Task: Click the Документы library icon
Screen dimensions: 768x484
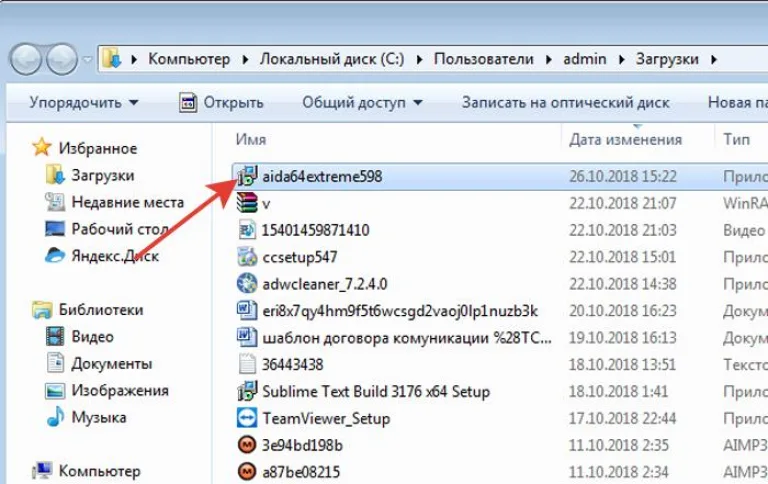Action: tap(55, 363)
